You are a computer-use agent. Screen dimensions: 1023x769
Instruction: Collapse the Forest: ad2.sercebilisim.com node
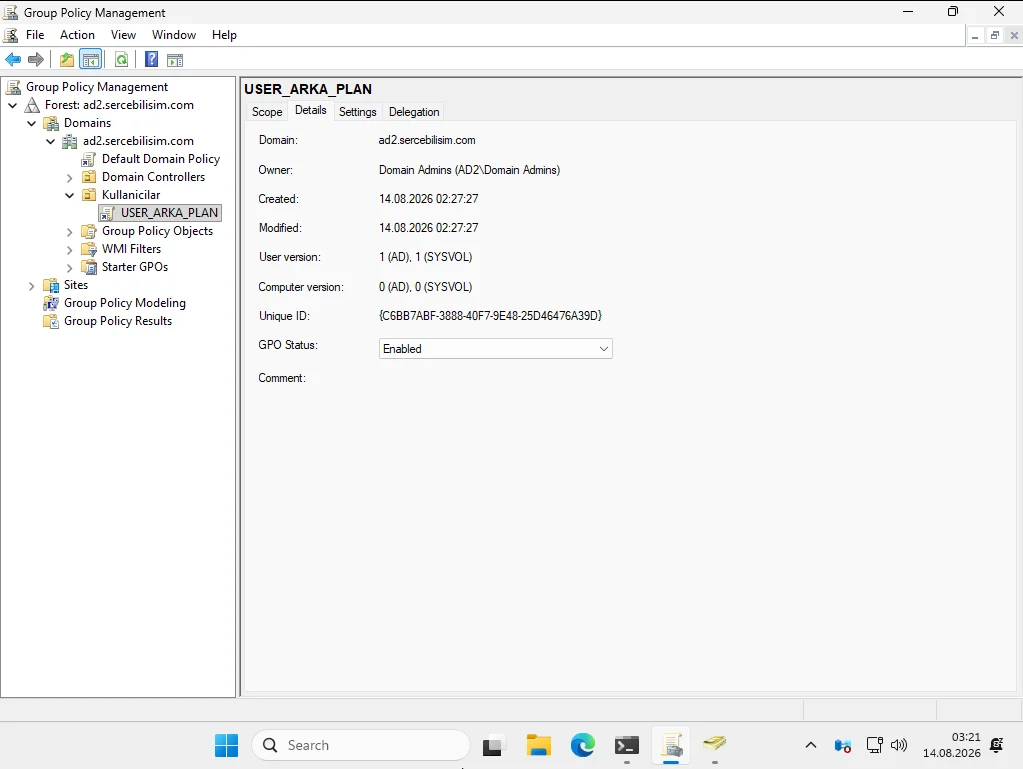pos(13,105)
